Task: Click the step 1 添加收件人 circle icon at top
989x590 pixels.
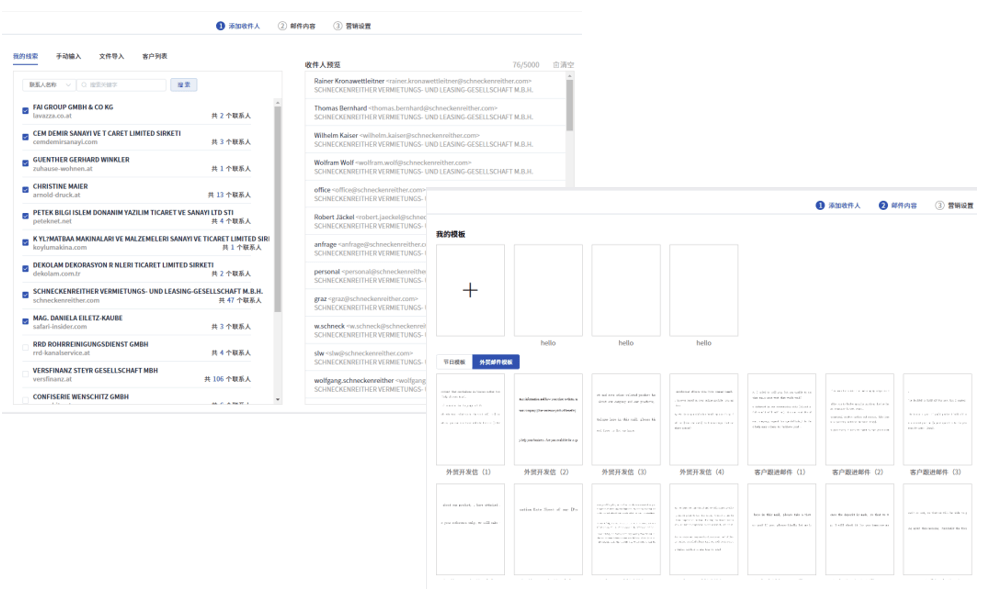Action: [221, 26]
